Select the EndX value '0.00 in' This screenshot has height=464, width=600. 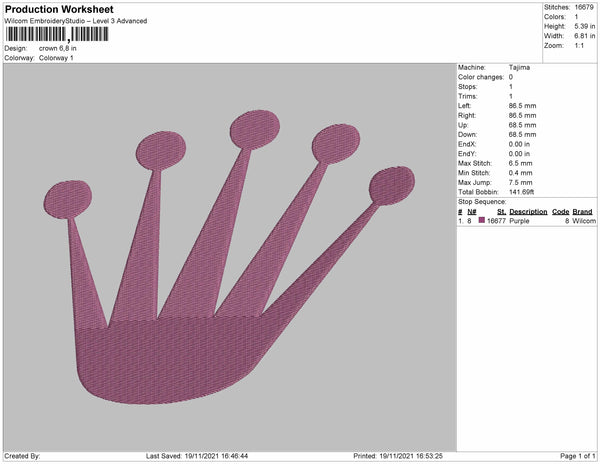[519, 144]
